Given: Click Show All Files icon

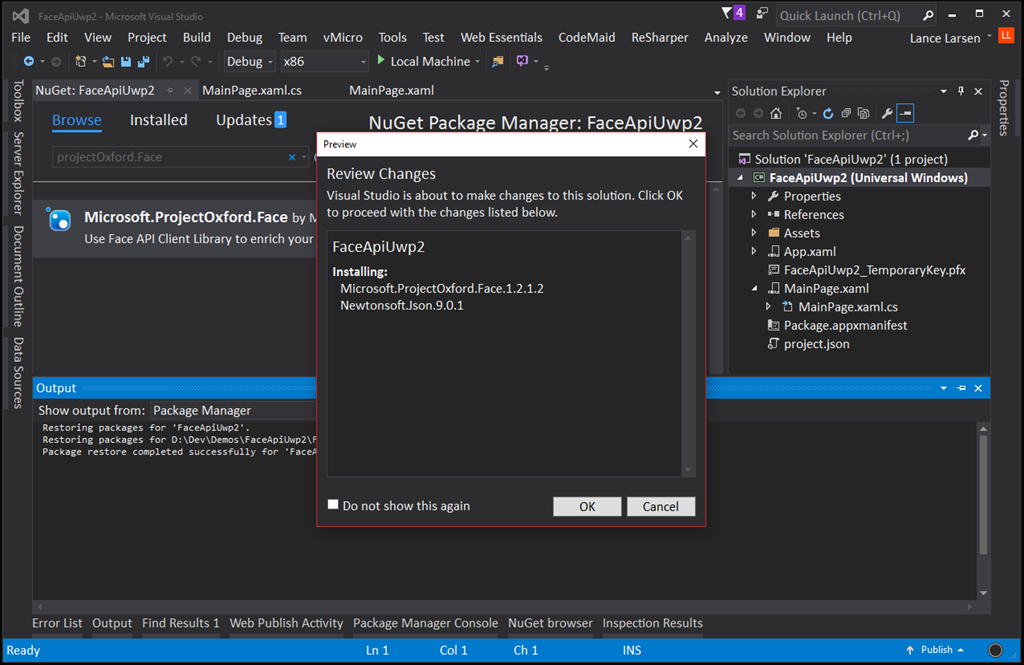Looking at the screenshot, I should (x=863, y=114).
